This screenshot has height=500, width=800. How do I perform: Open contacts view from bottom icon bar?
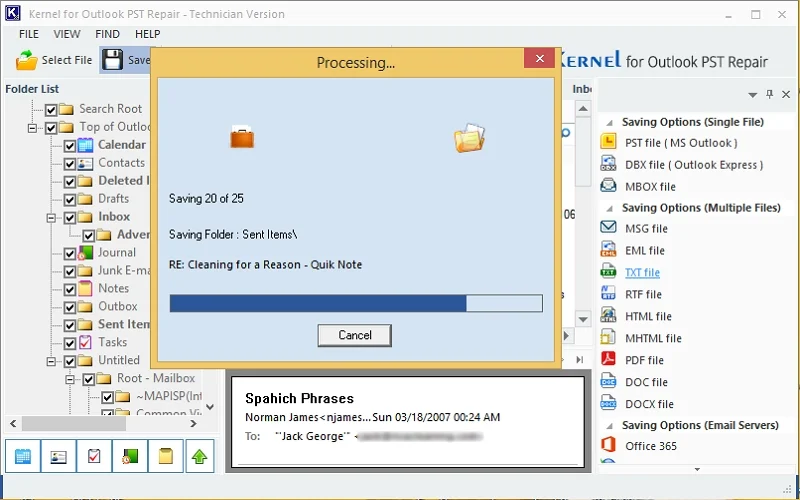click(58, 456)
